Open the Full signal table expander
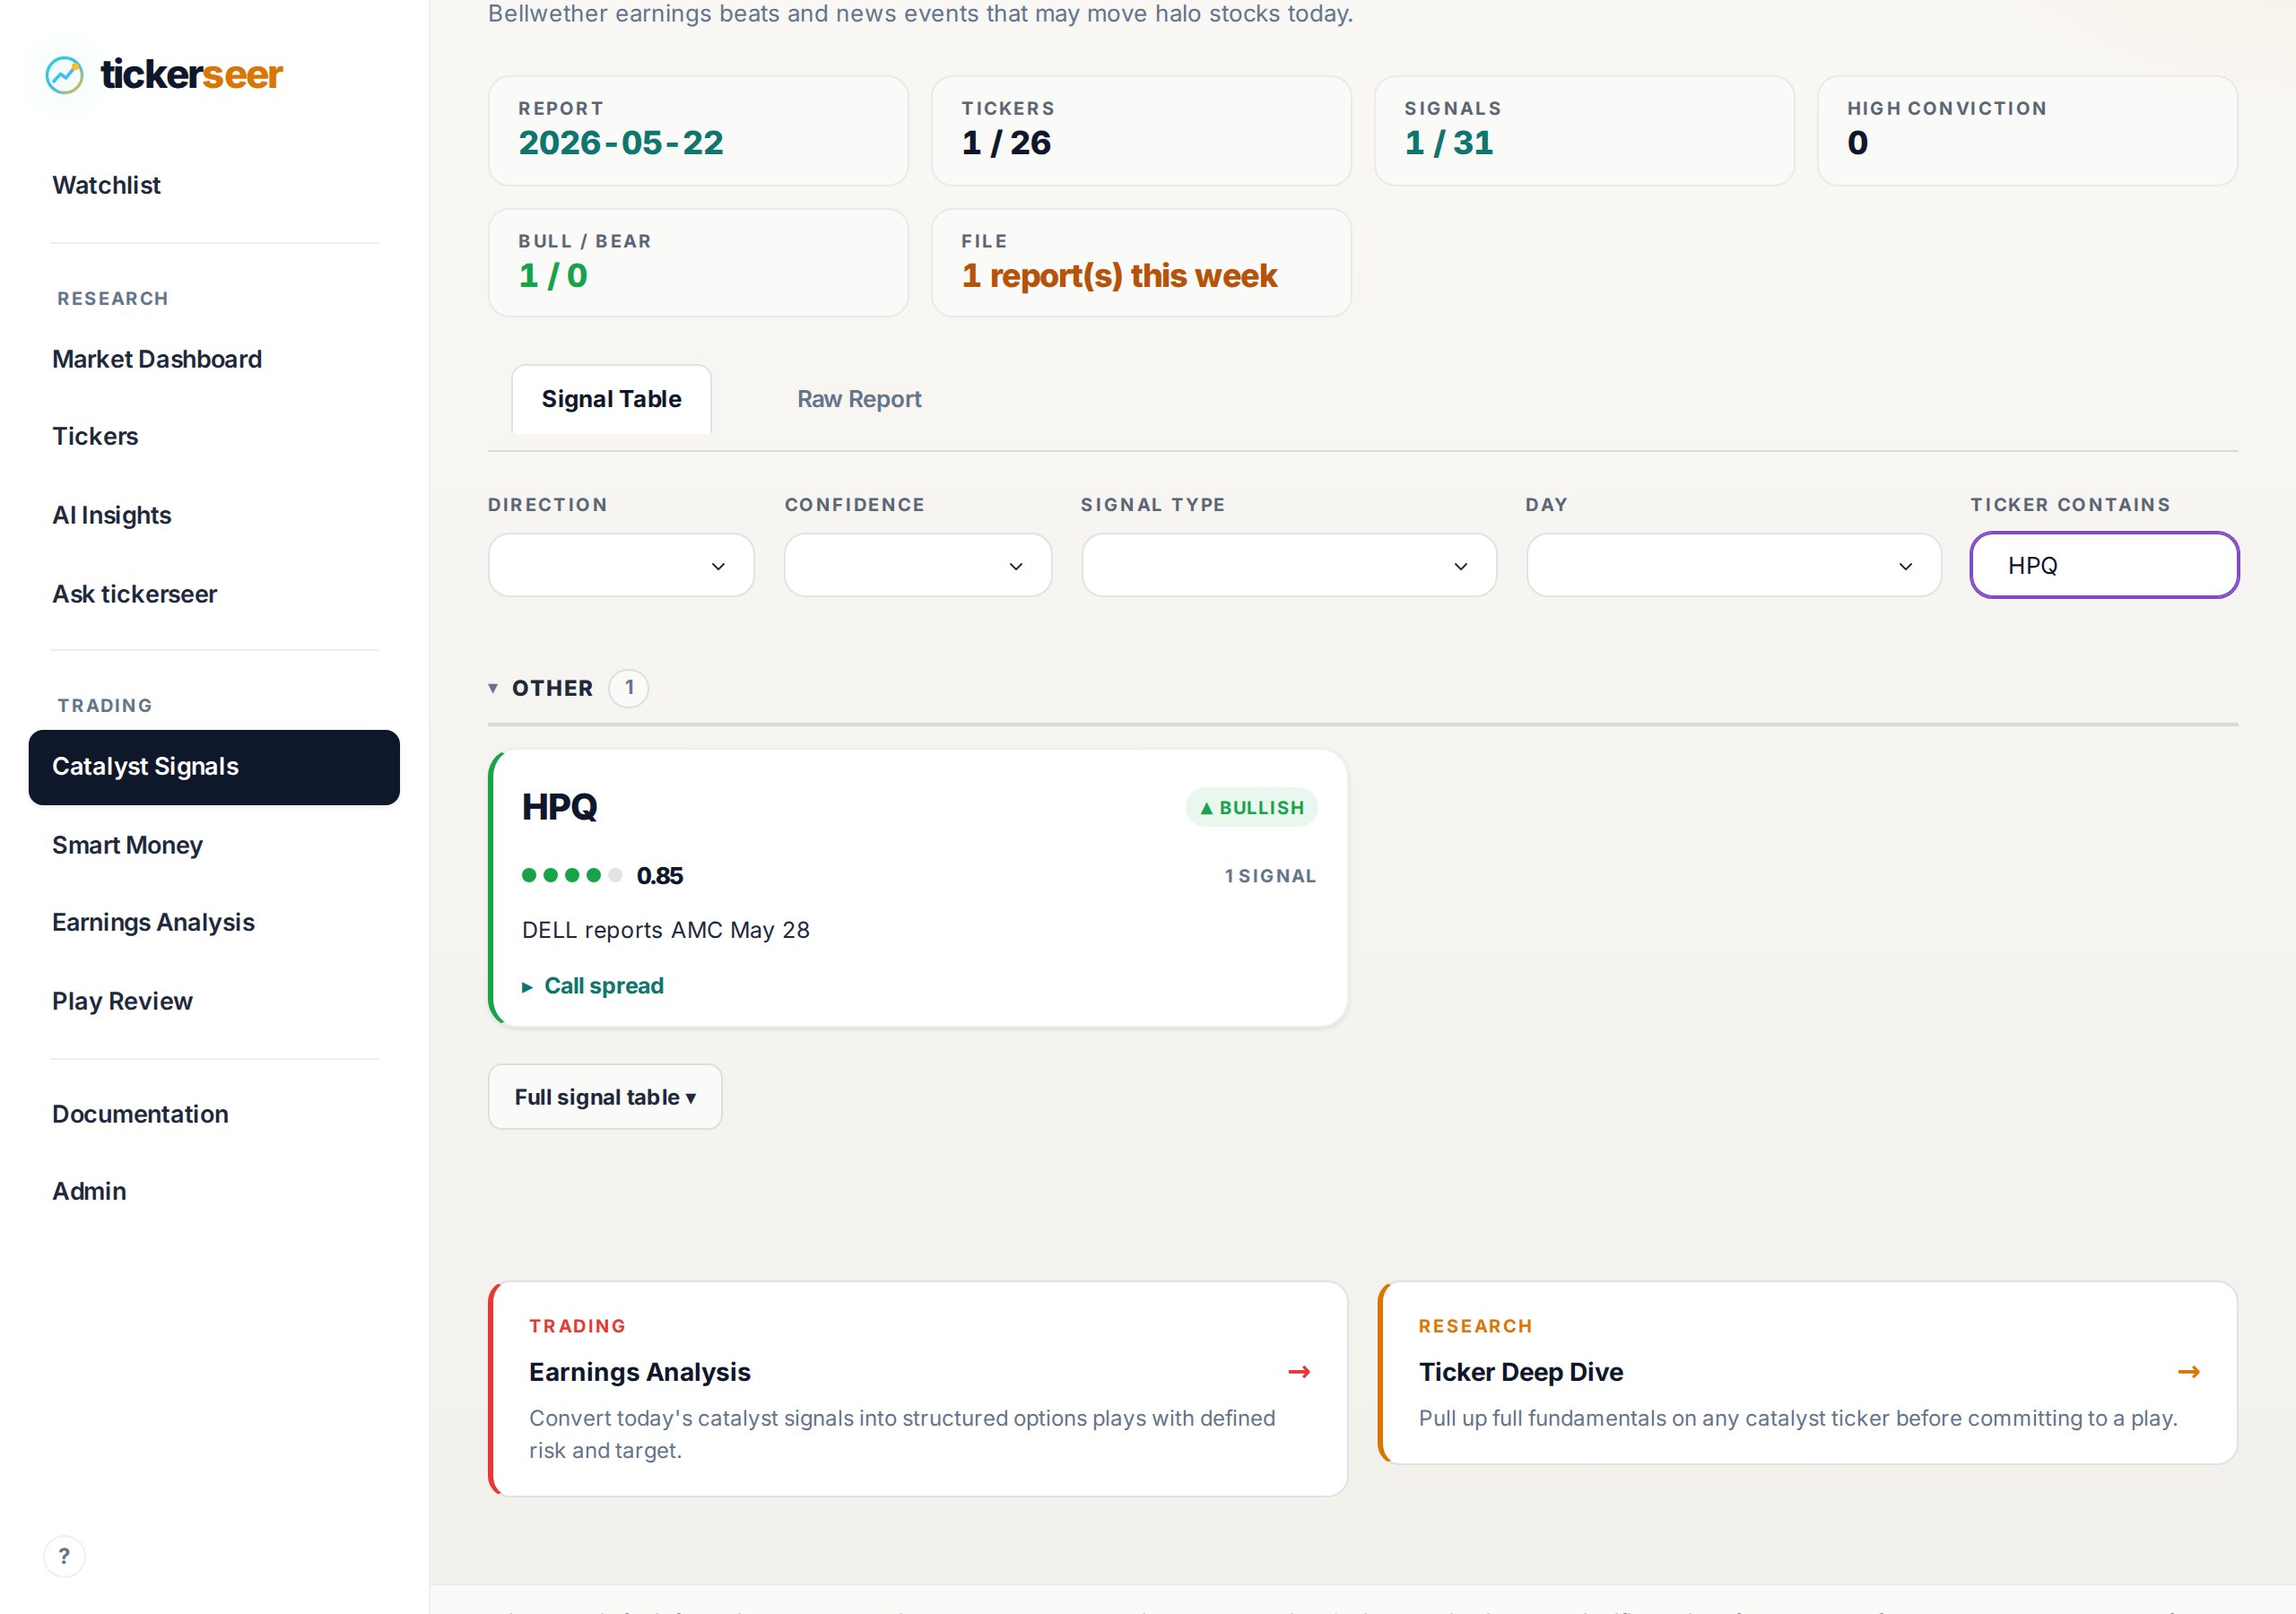The height and width of the screenshot is (1614, 2296). pyautogui.click(x=605, y=1097)
